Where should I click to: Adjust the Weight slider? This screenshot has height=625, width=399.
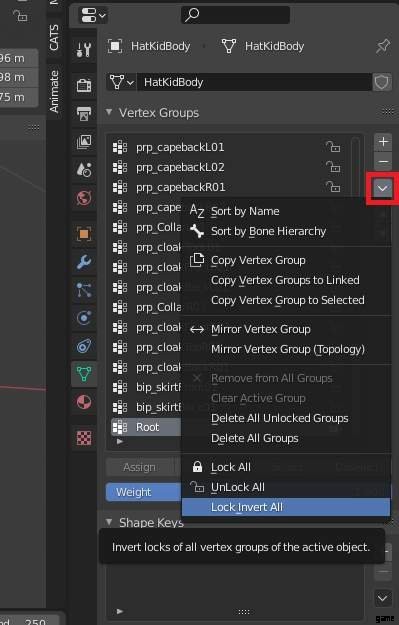(143, 492)
